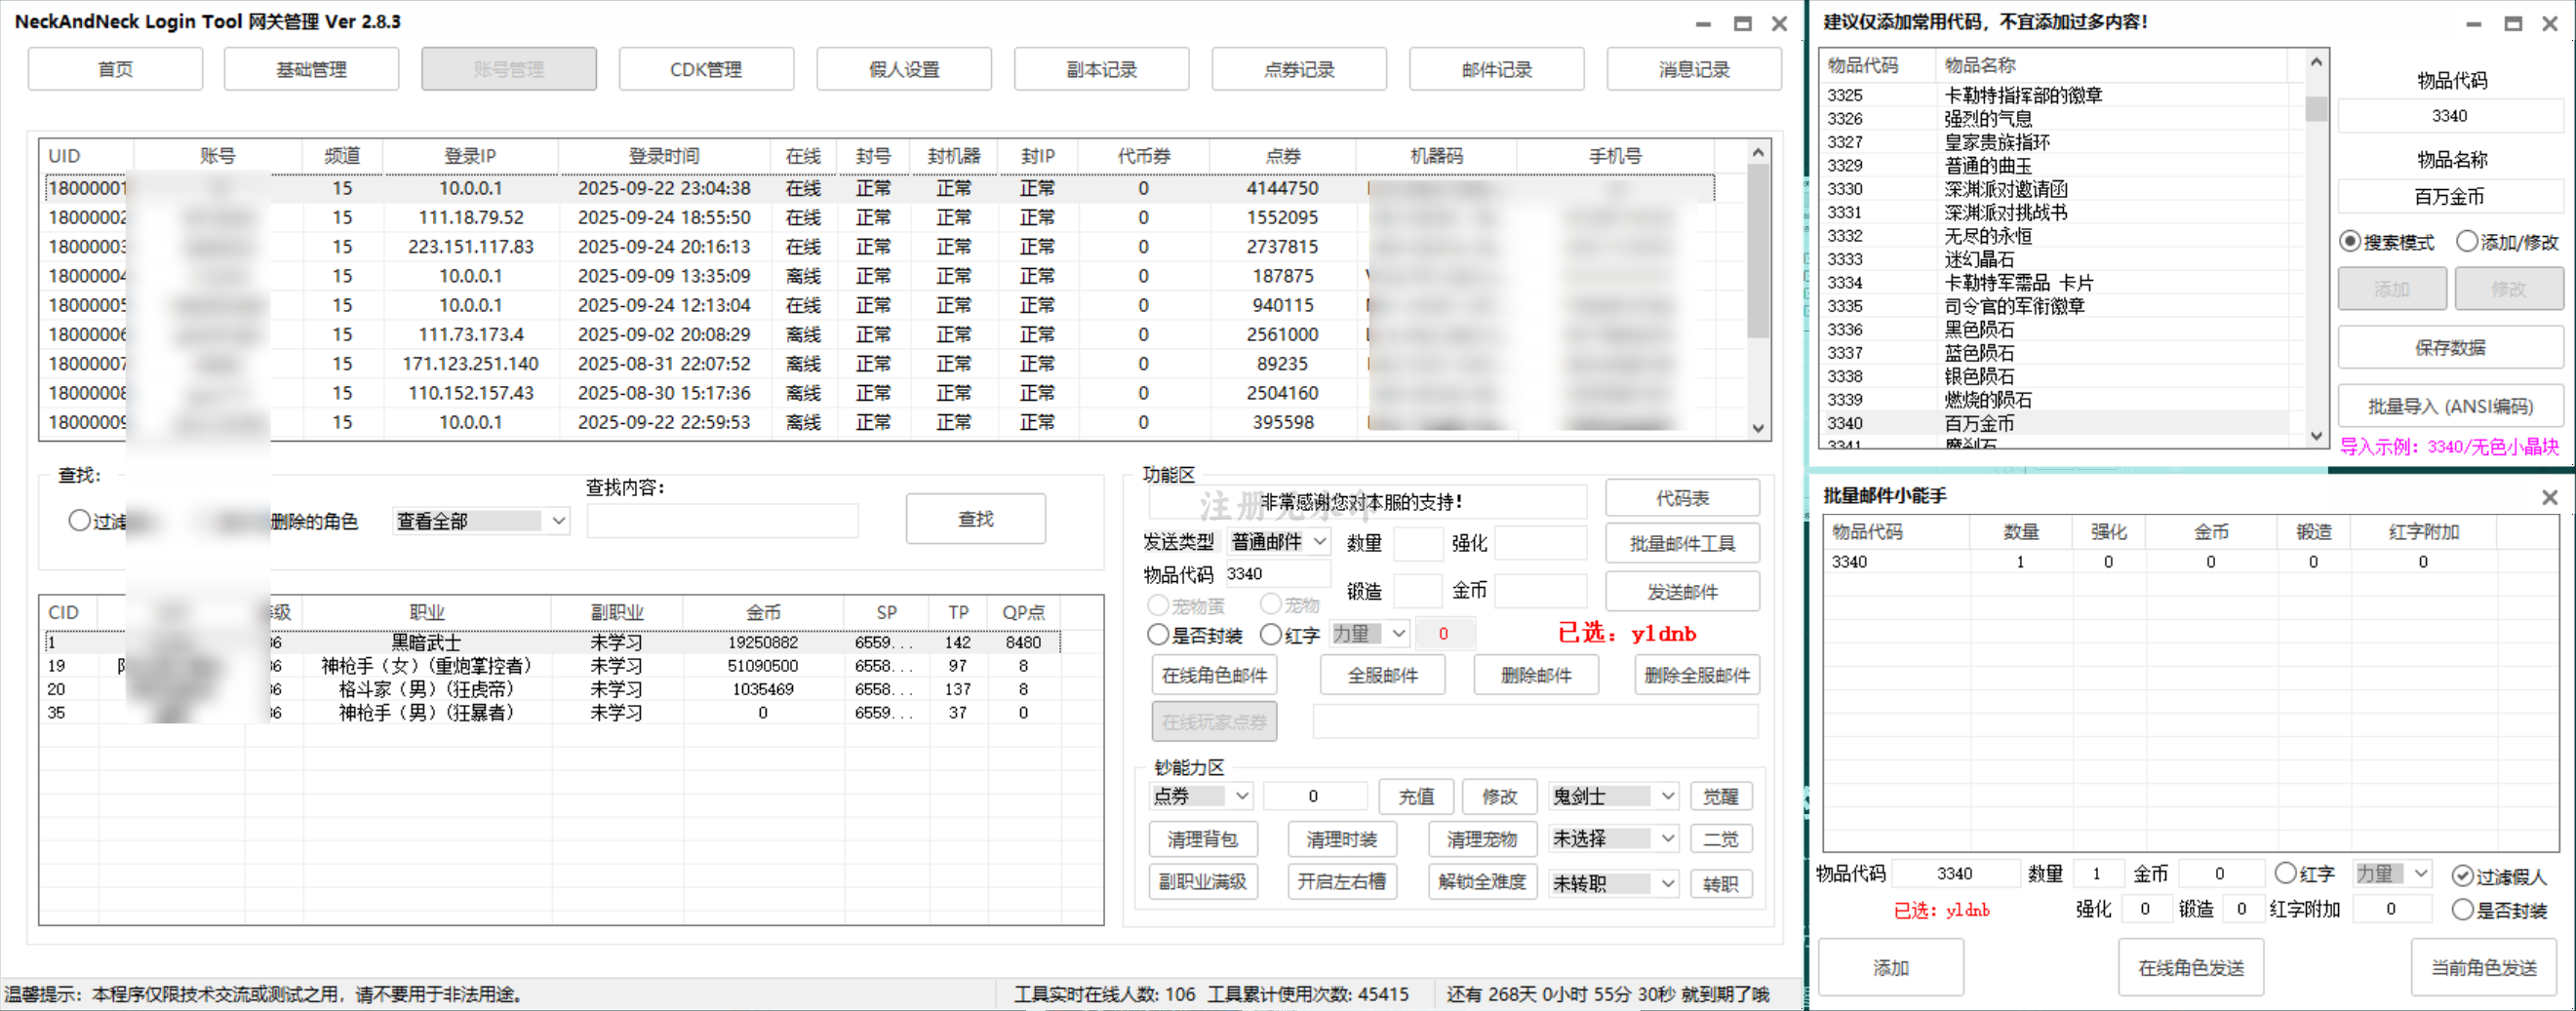The height and width of the screenshot is (1011, 2576).
Task: Open the 鬼剑士 class dropdown
Action: coord(1613,796)
